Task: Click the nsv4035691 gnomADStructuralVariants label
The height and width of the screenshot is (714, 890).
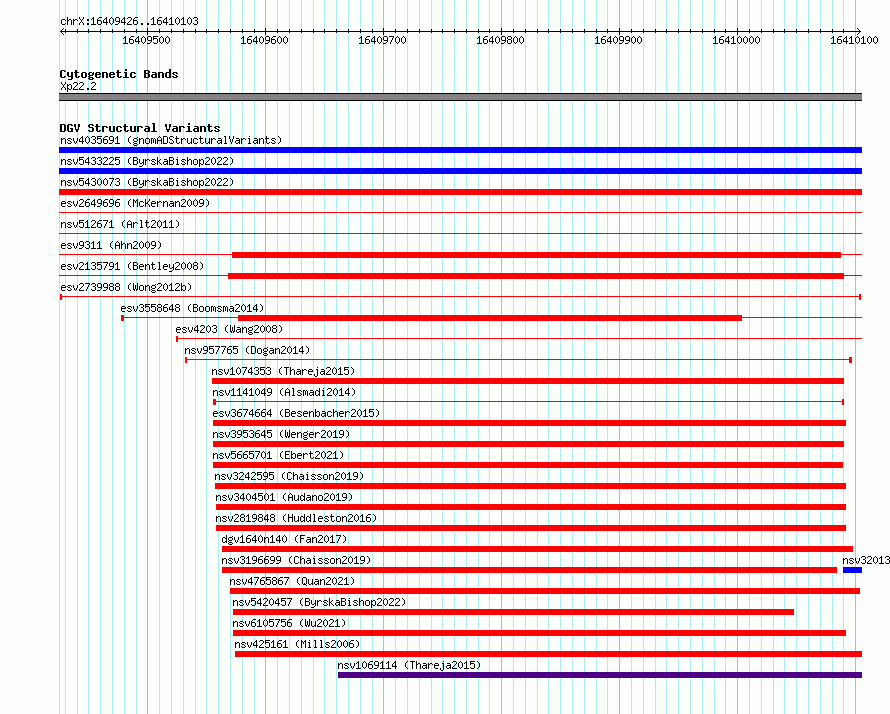Action: 171,140
